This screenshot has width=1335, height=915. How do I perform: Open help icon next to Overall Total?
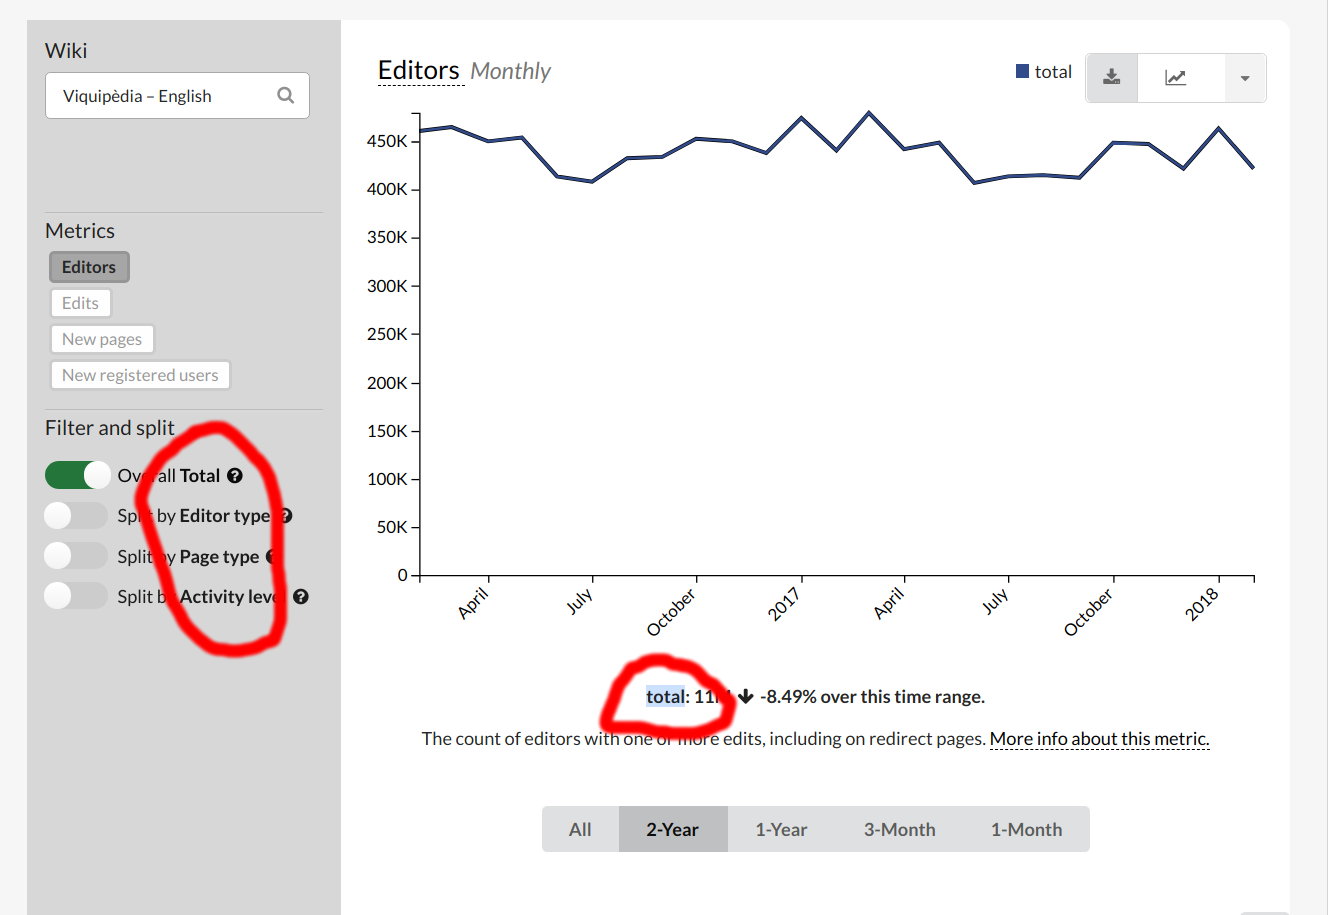click(x=235, y=476)
